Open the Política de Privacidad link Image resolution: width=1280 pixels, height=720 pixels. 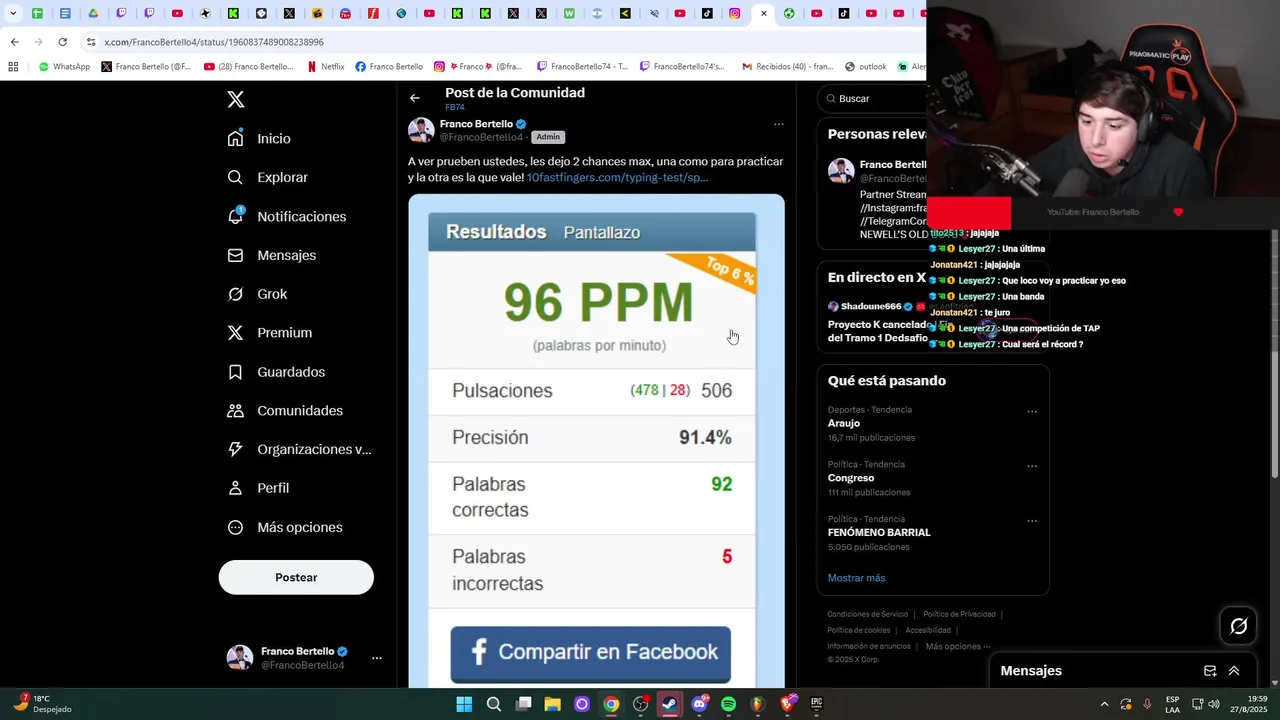[x=959, y=614]
